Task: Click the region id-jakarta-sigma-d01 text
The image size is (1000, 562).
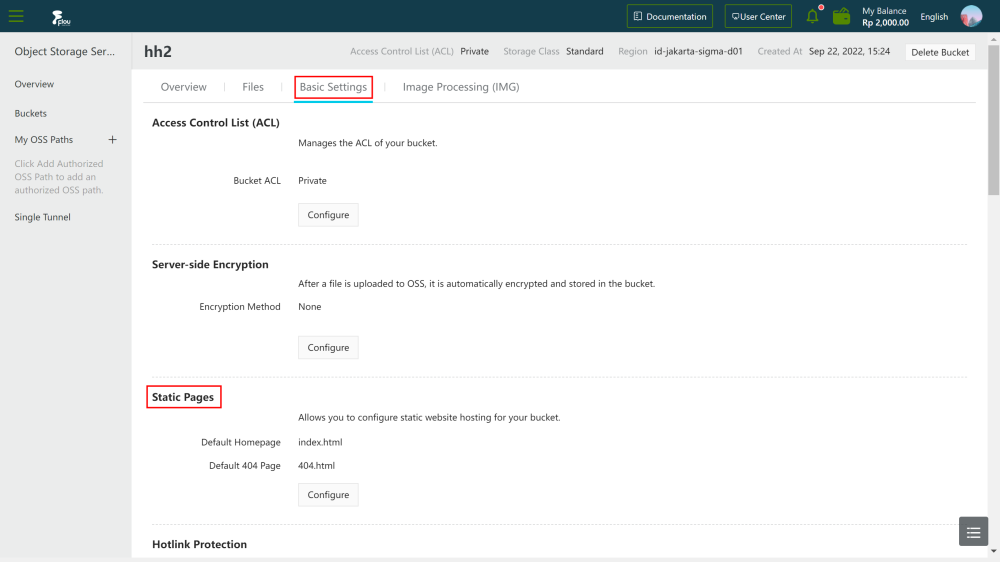Action: (698, 51)
